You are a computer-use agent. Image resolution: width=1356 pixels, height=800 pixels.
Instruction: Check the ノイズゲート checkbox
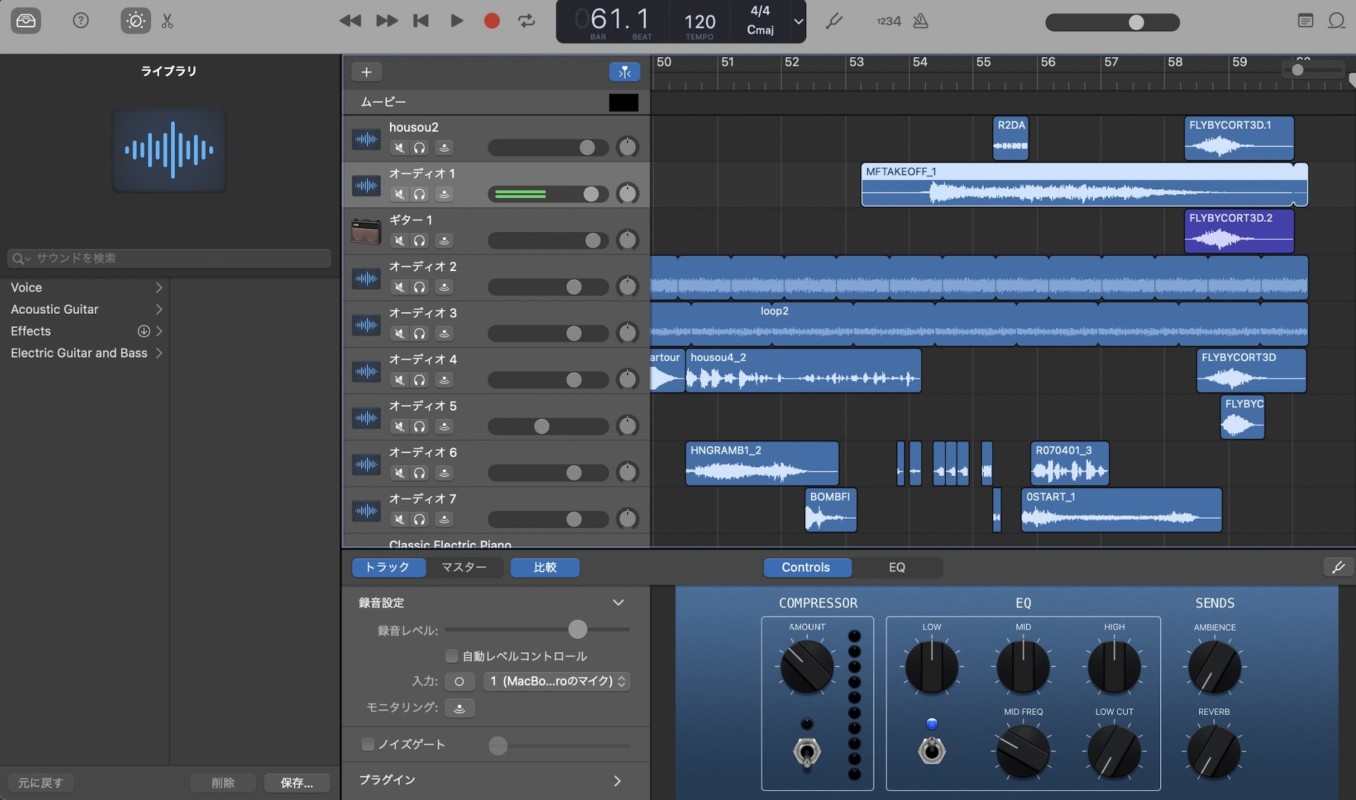pos(368,744)
